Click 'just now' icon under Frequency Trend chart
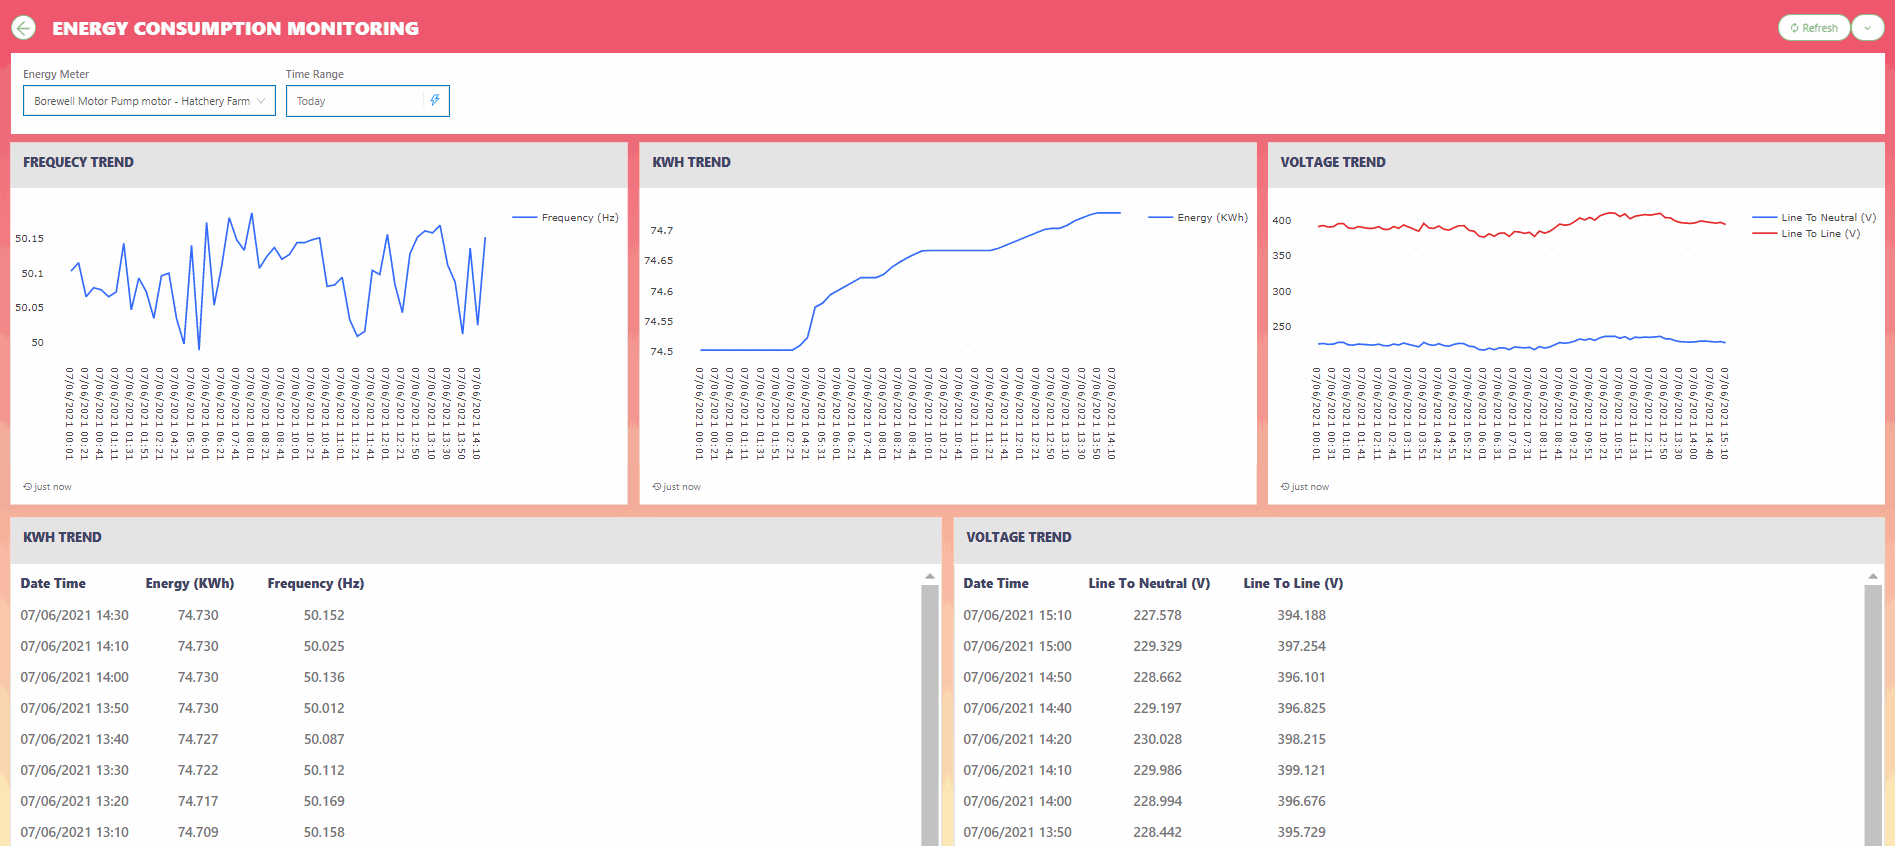This screenshot has height=846, width=1895. [x=28, y=487]
